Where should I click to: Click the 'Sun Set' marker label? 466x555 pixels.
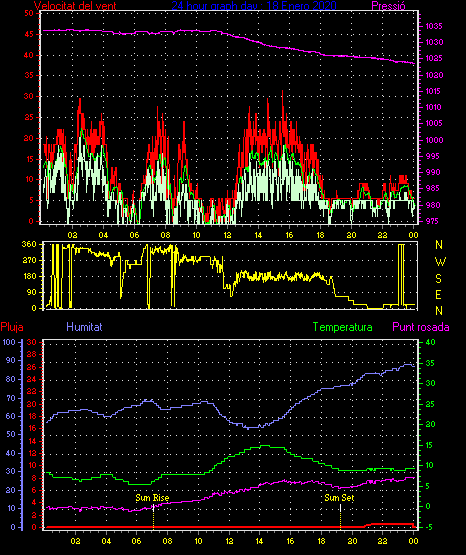point(339,498)
